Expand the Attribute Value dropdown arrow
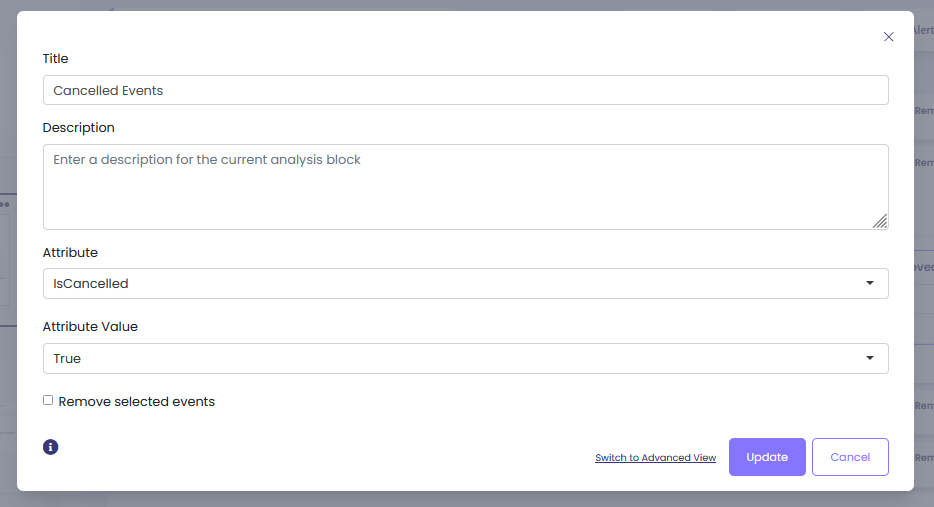The width and height of the screenshot is (934, 507). [870, 358]
